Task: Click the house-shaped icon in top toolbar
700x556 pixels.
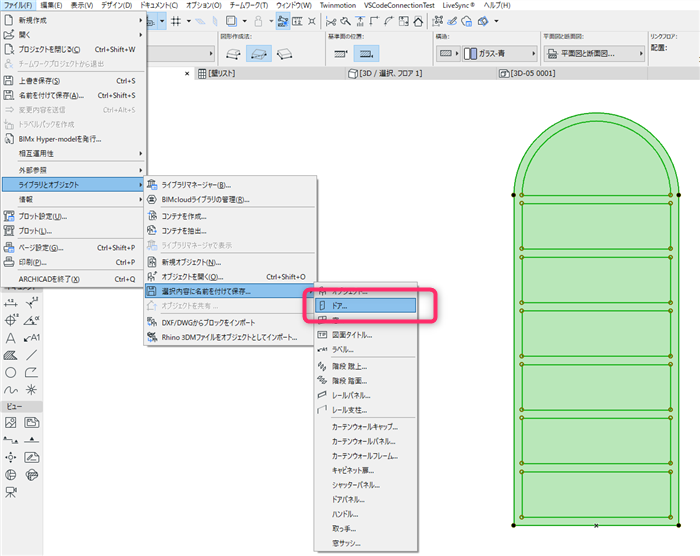Action: [x=418, y=21]
